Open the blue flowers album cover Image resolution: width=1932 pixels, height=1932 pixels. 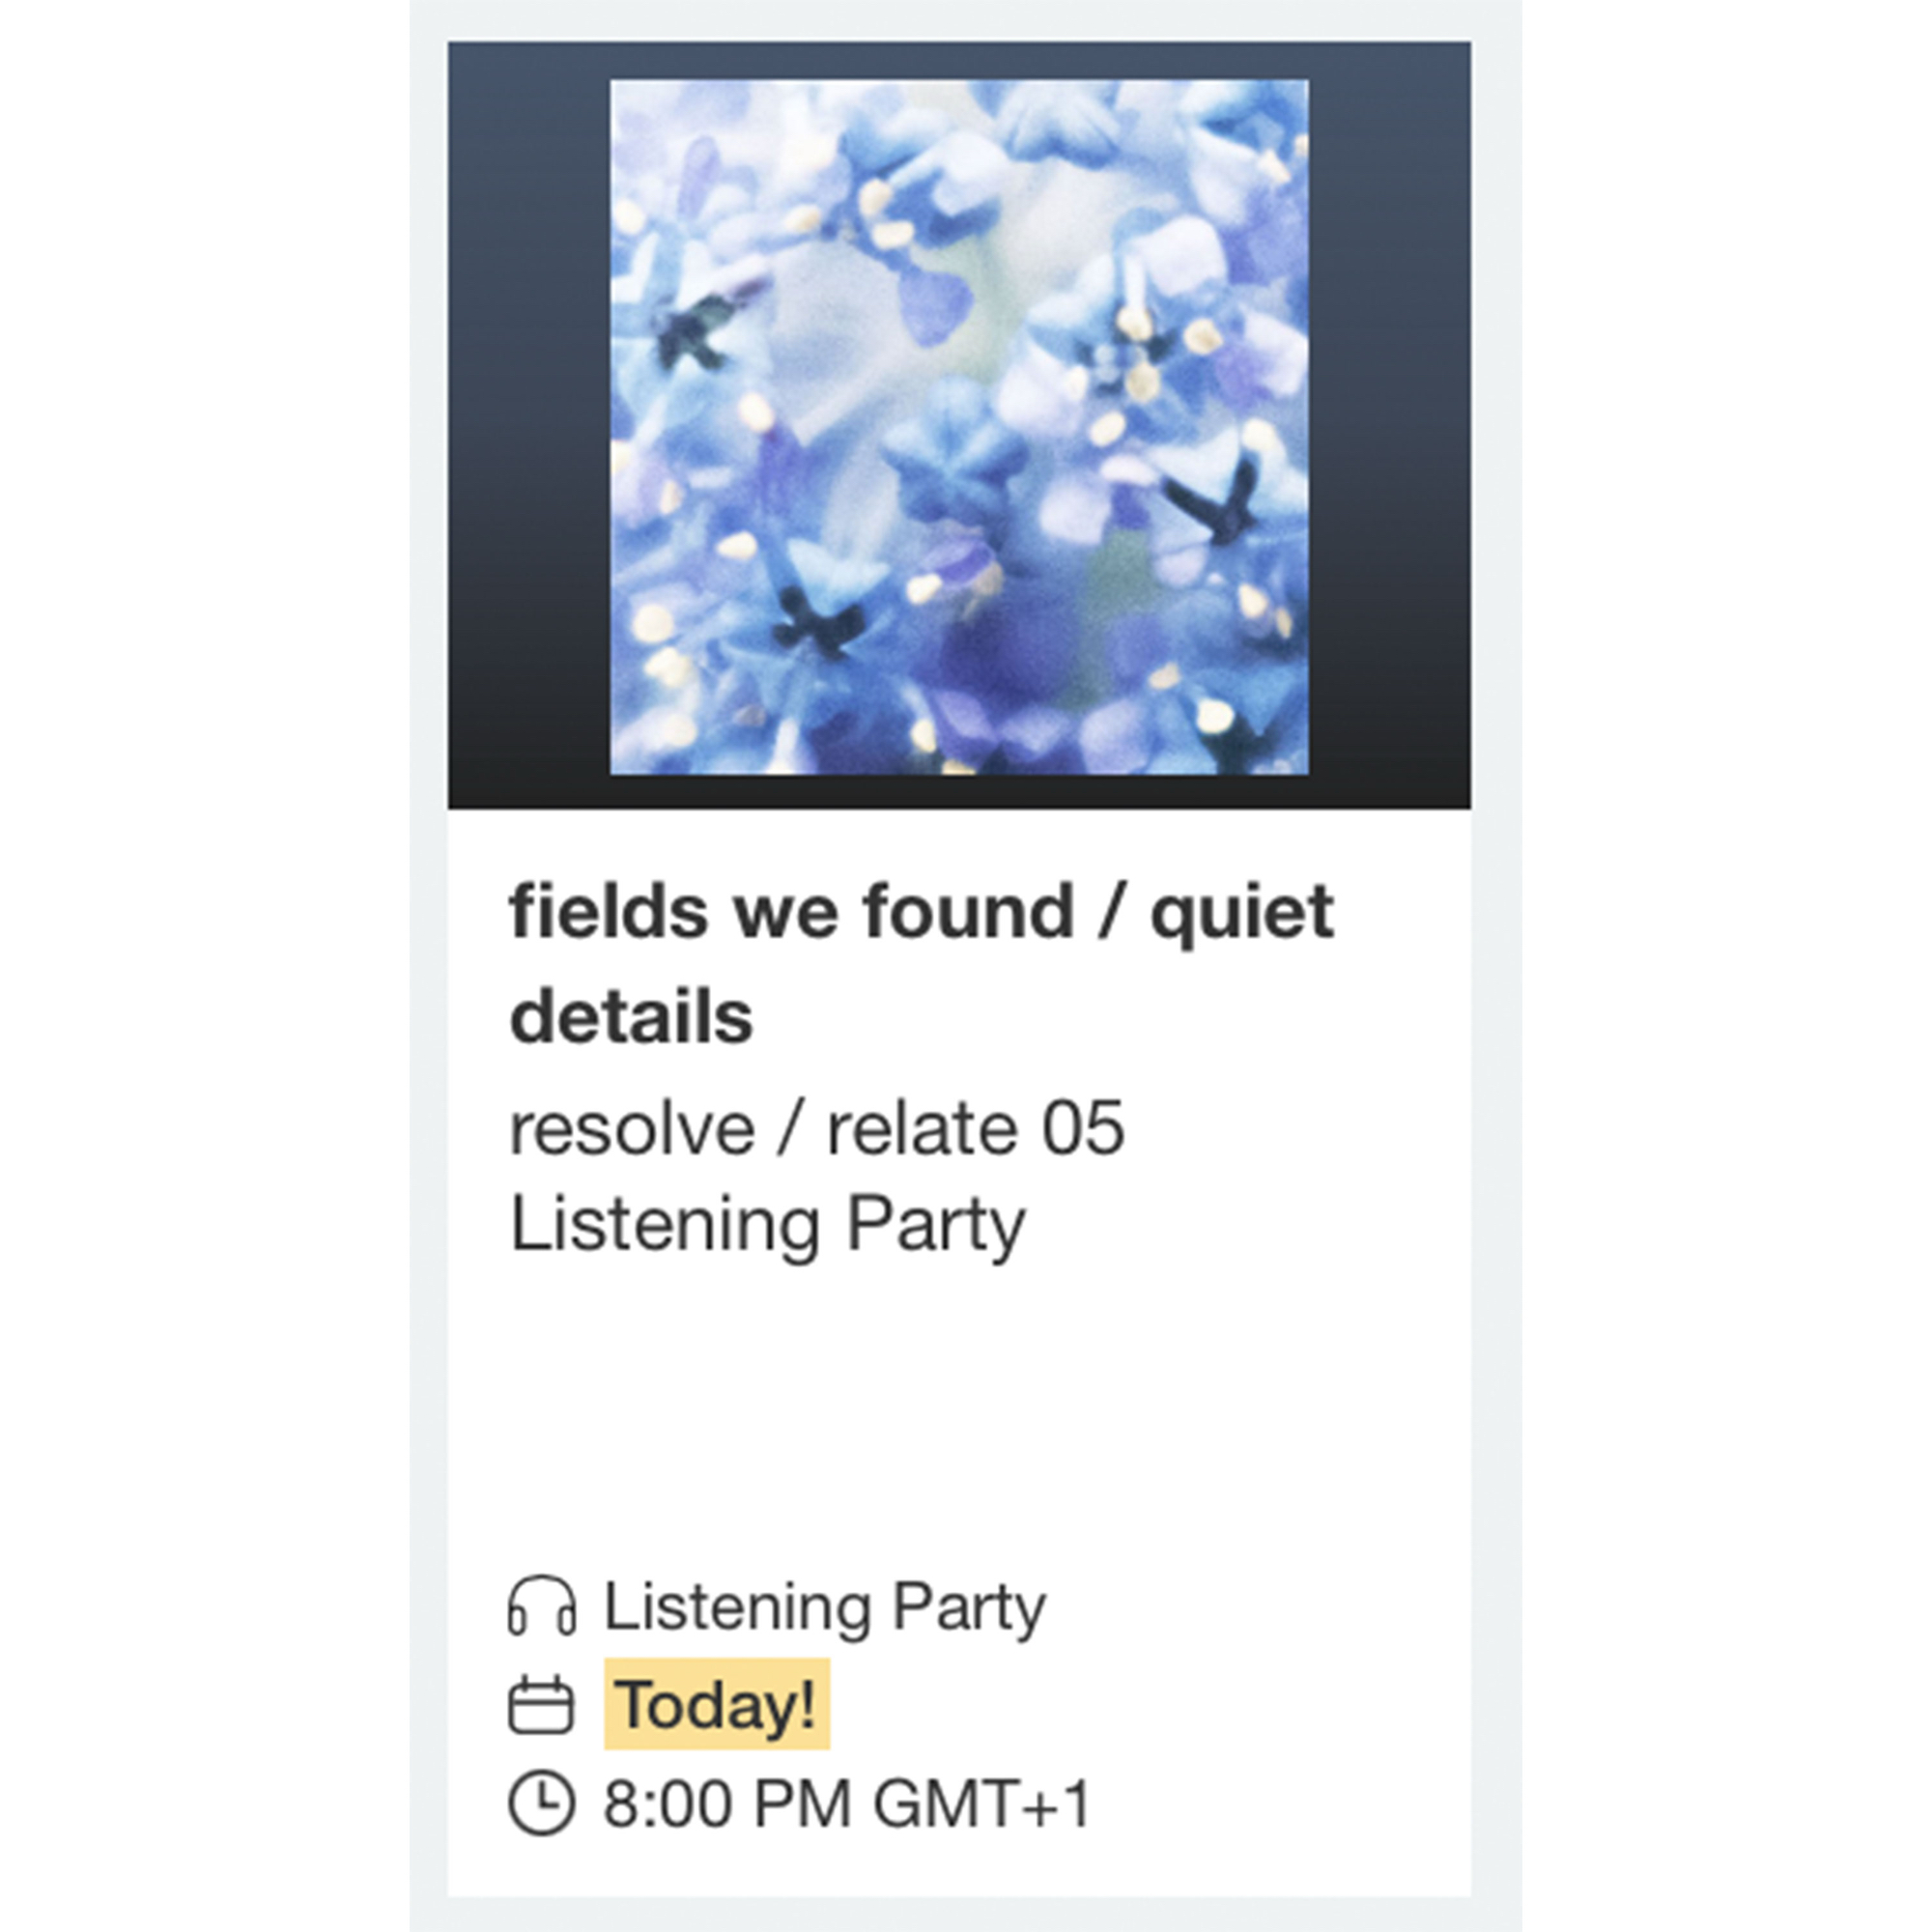(x=959, y=427)
